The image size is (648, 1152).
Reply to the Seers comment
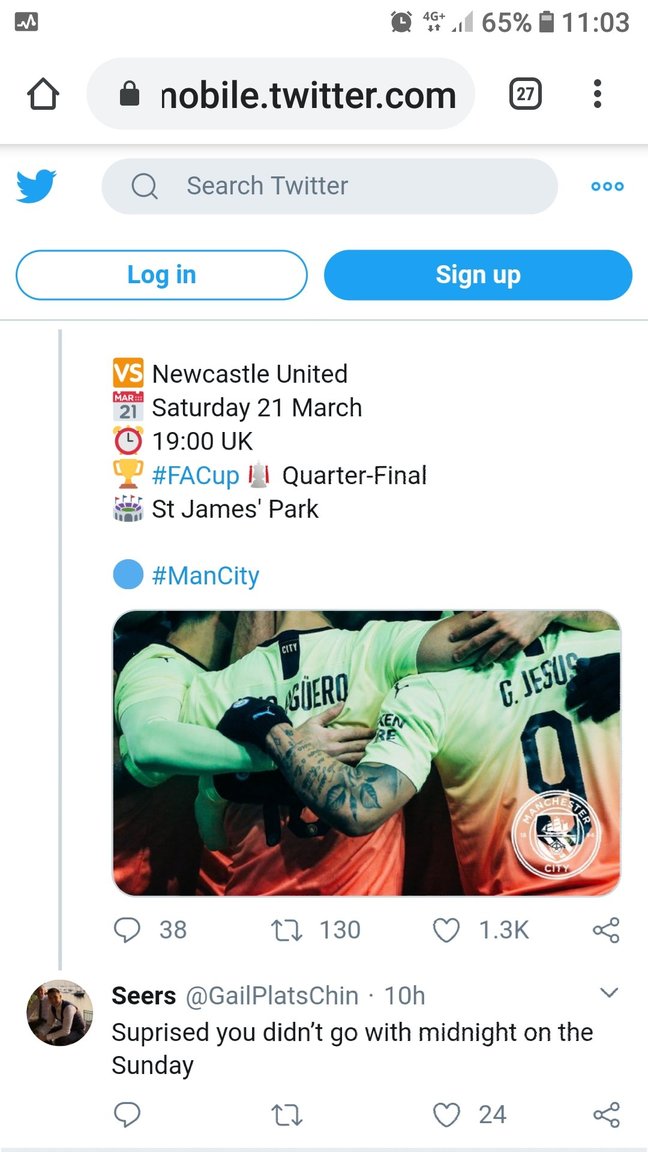(x=127, y=1114)
